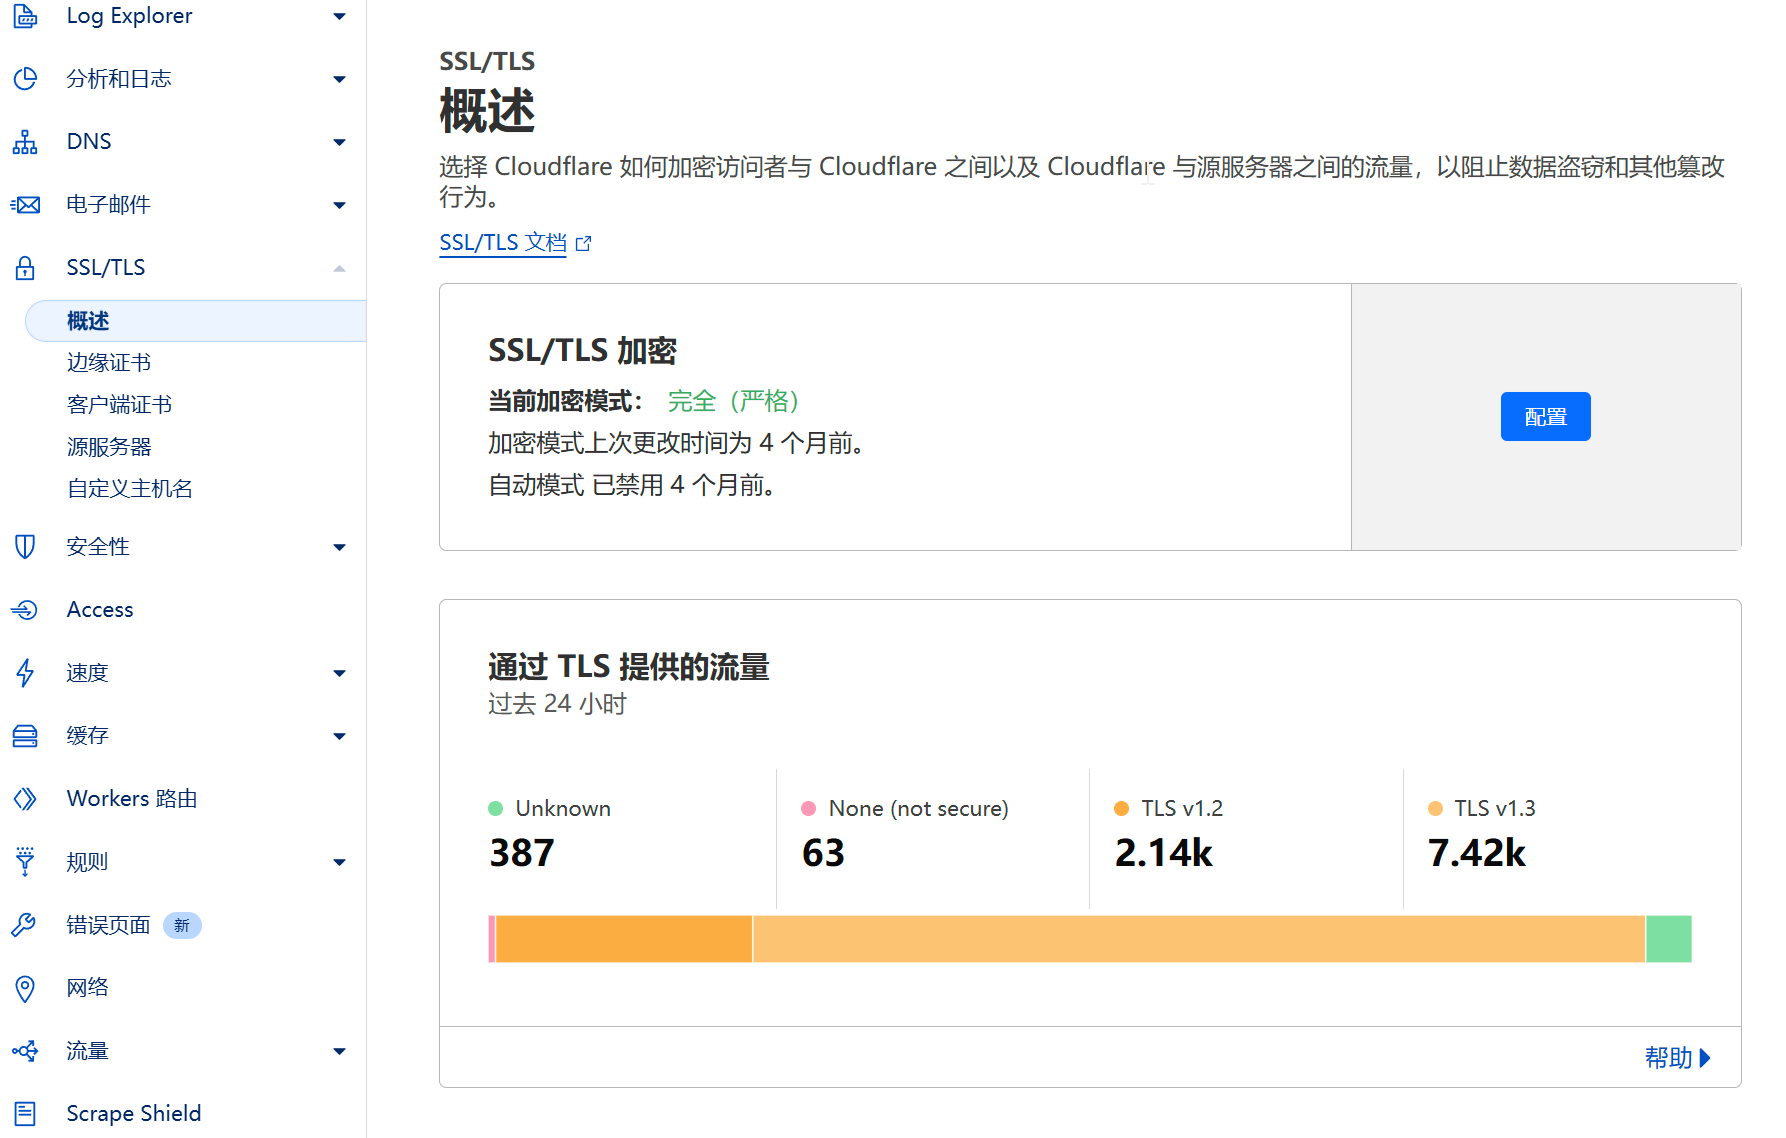Open the 客户端证书 submenu item
This screenshot has width=1786, height=1138.
pyautogui.click(x=119, y=405)
